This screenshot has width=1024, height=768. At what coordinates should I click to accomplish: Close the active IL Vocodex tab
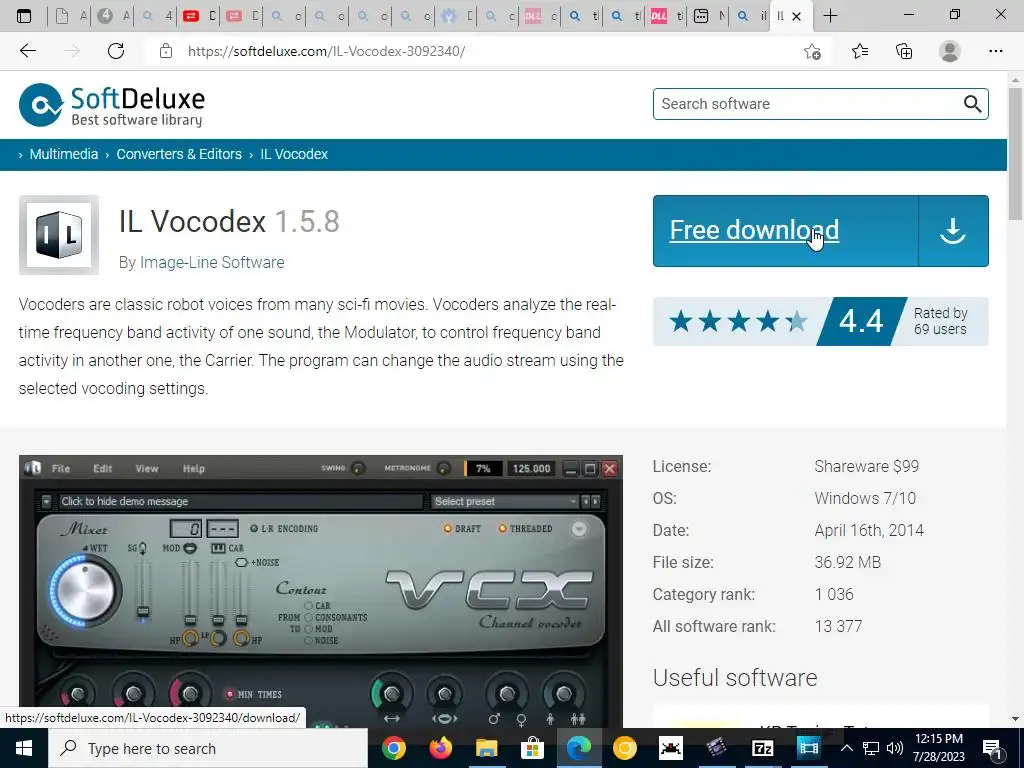point(796,16)
